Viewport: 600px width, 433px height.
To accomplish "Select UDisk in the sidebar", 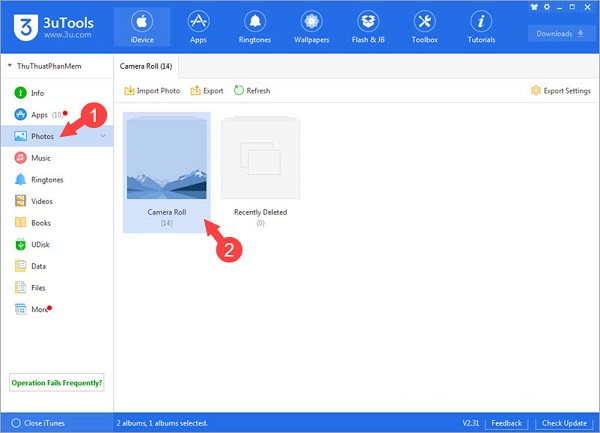I will tap(41, 245).
